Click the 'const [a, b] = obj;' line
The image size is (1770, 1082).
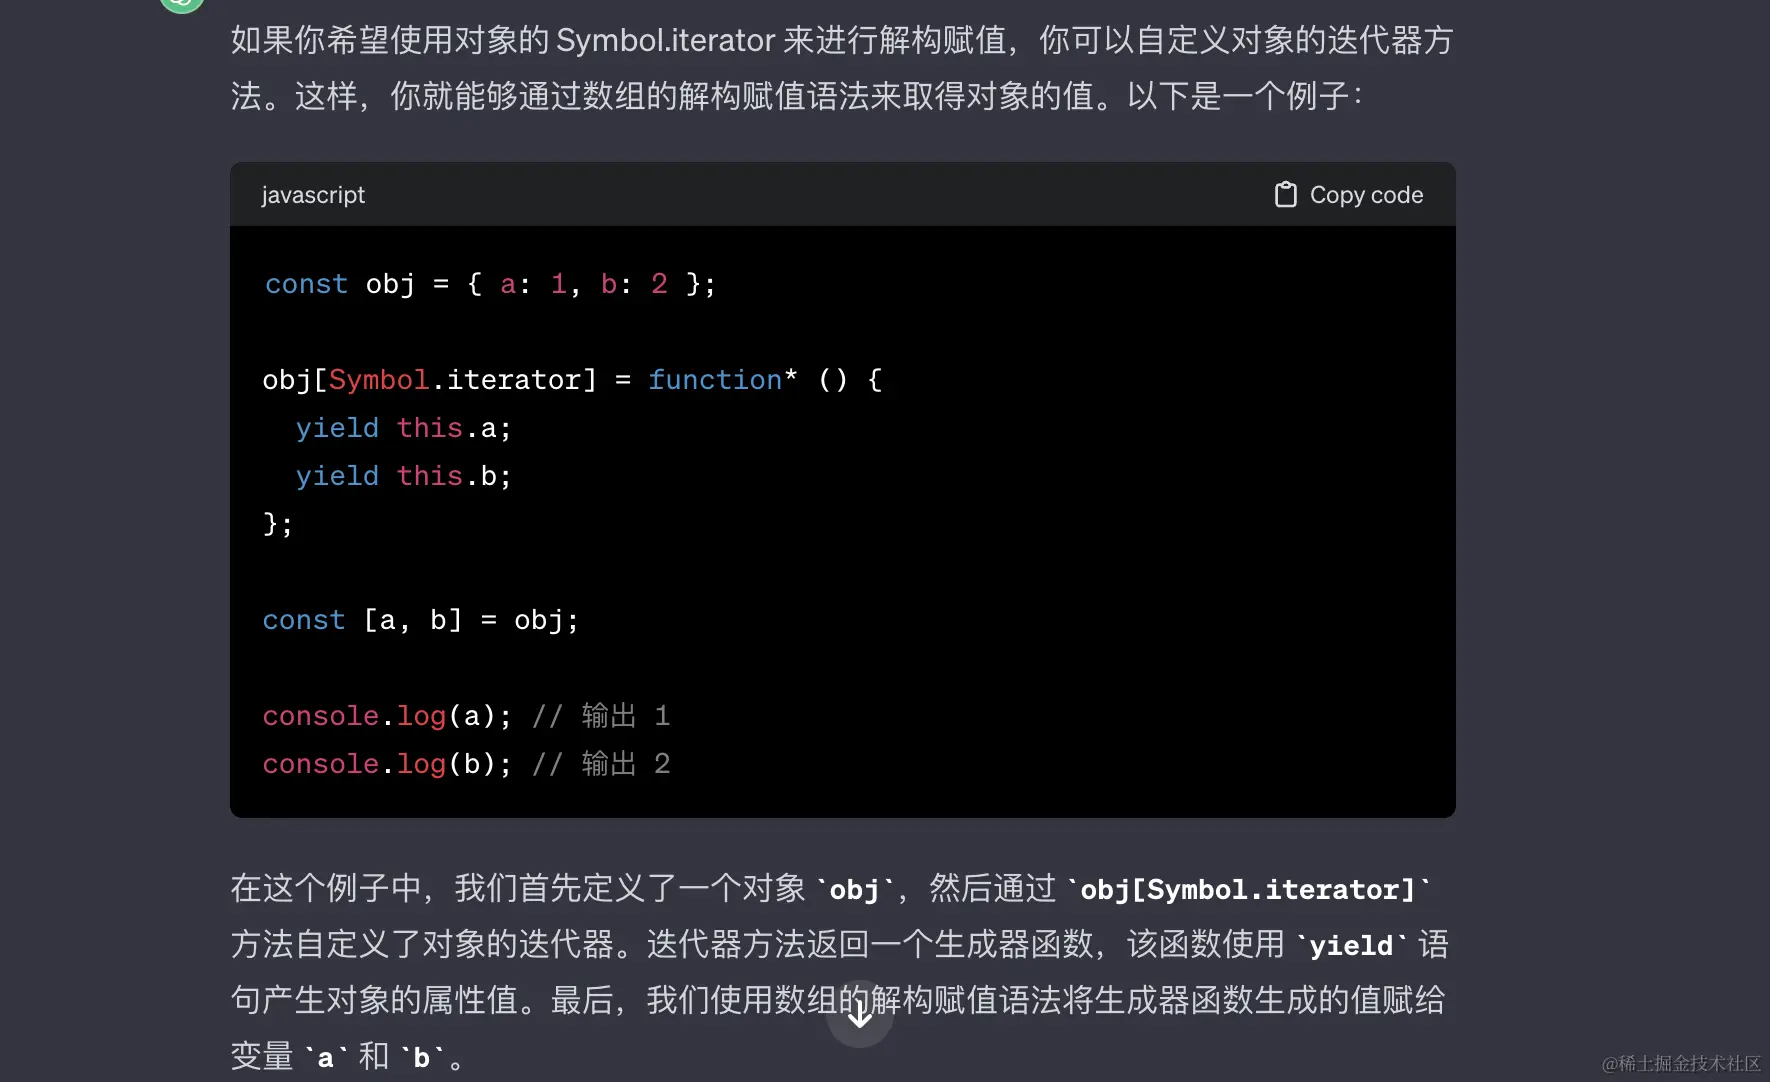420,620
